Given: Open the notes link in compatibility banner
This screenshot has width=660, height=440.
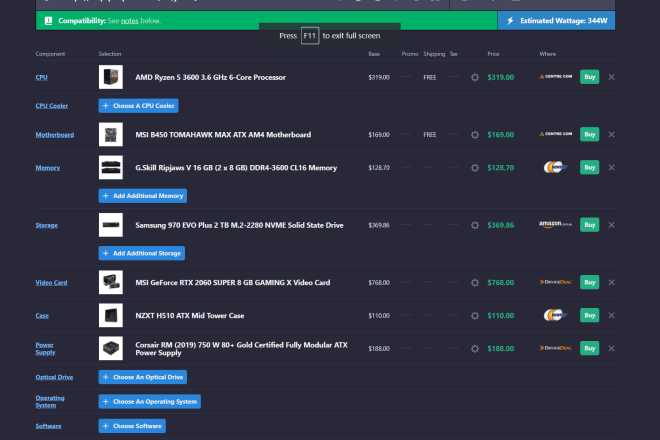Looking at the screenshot, I should tap(130, 21).
